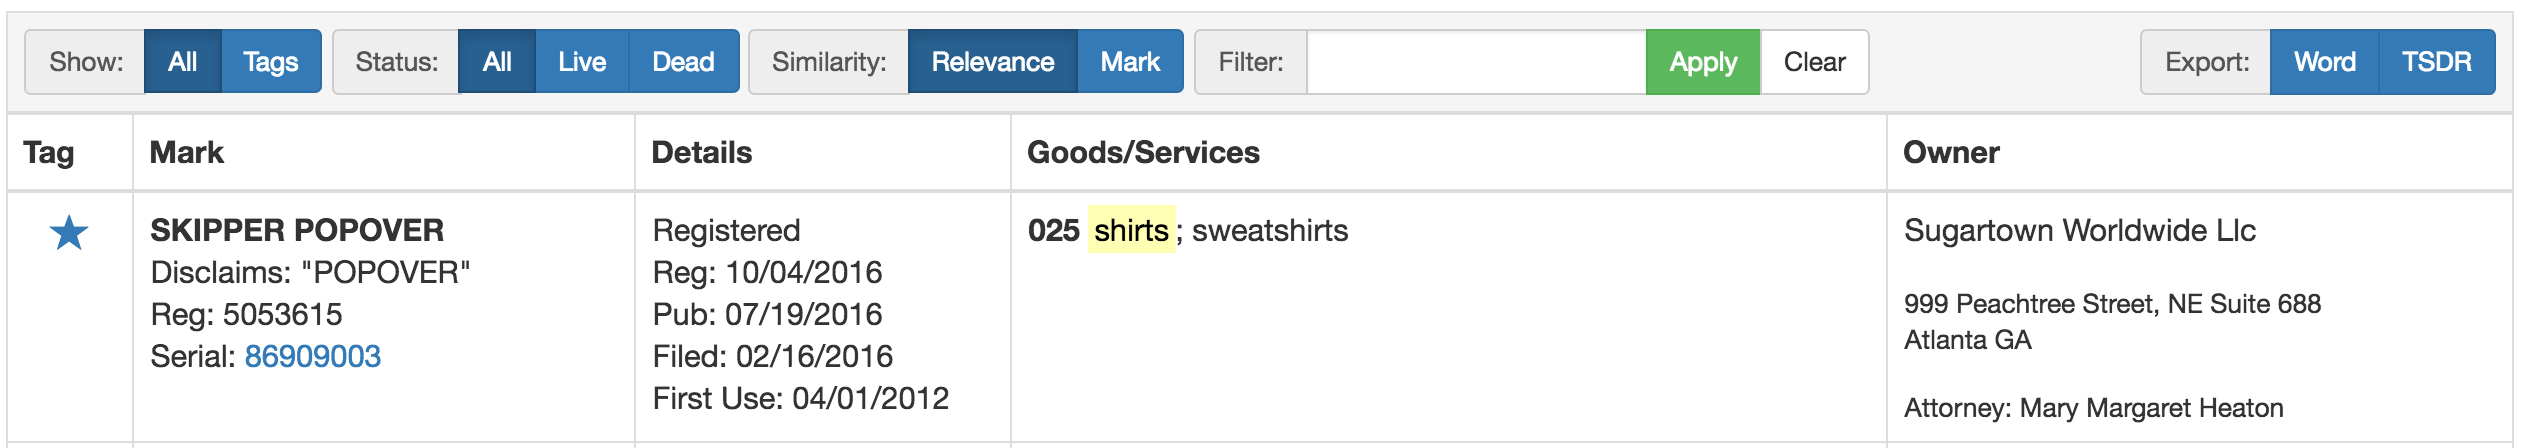Select All status filter
This screenshot has width=2526, height=448.
(x=497, y=62)
